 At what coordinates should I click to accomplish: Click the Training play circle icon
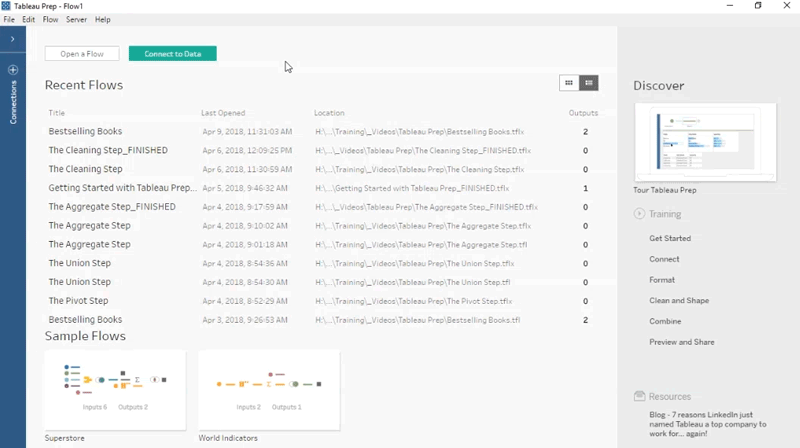point(639,214)
